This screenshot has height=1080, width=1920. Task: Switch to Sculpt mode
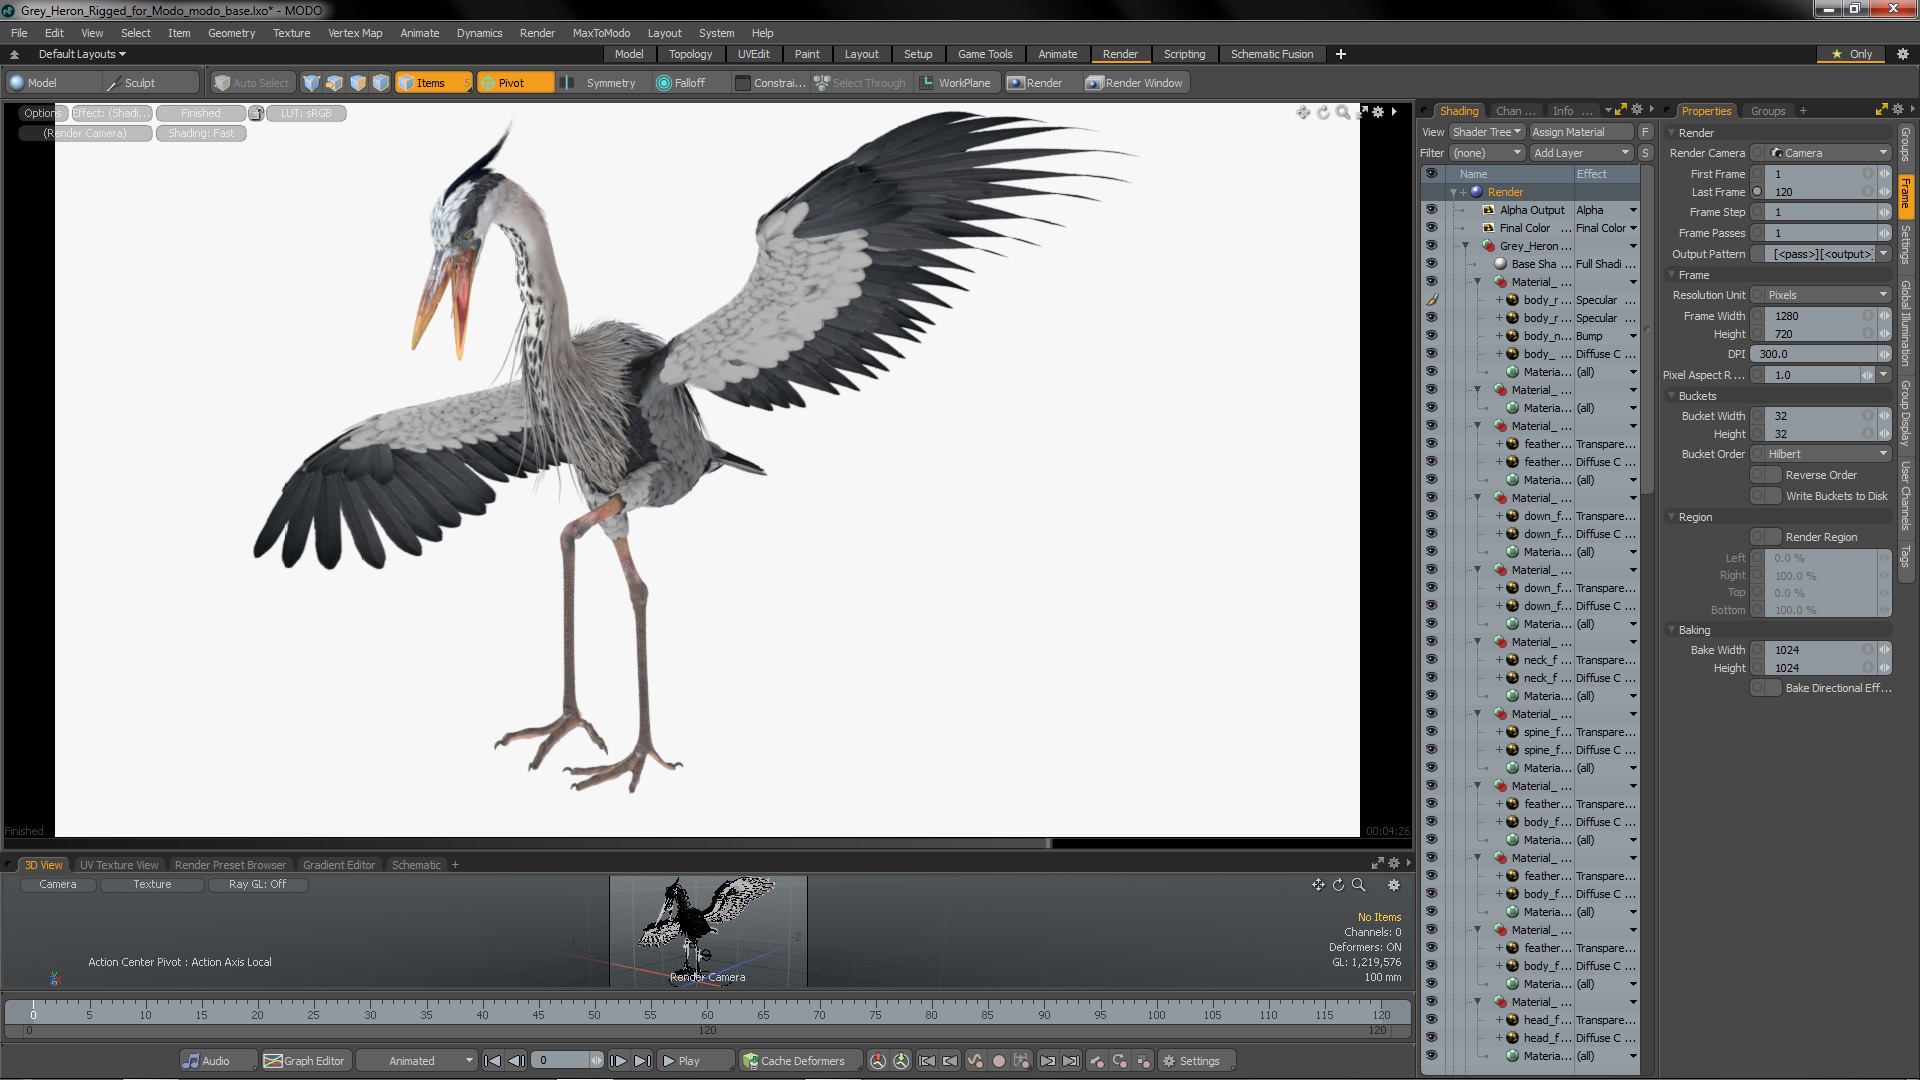(150, 83)
